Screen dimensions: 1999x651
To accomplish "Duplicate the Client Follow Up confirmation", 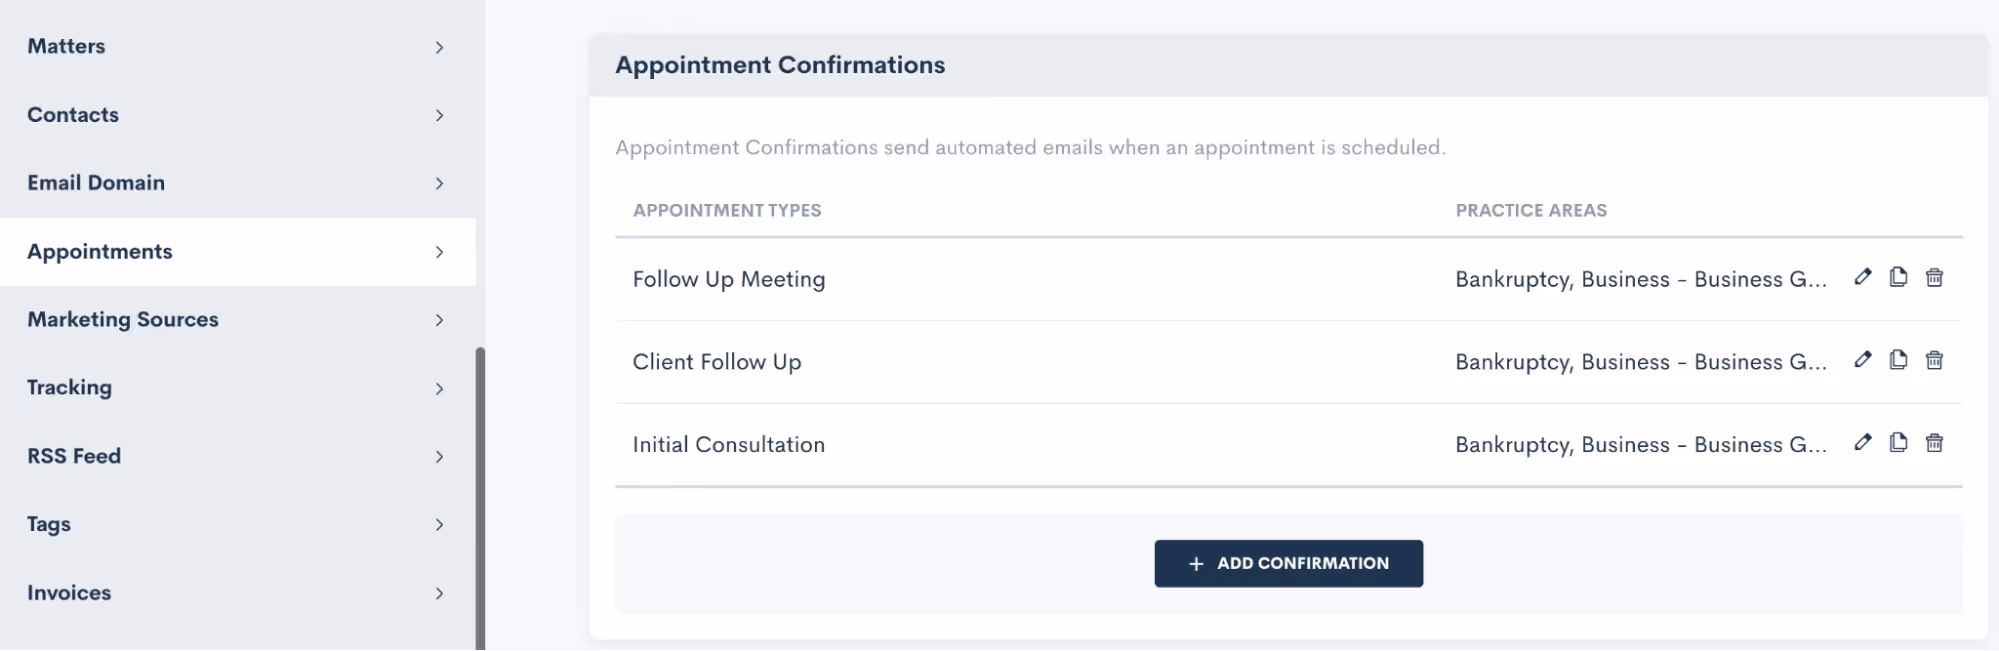I will (1898, 360).
